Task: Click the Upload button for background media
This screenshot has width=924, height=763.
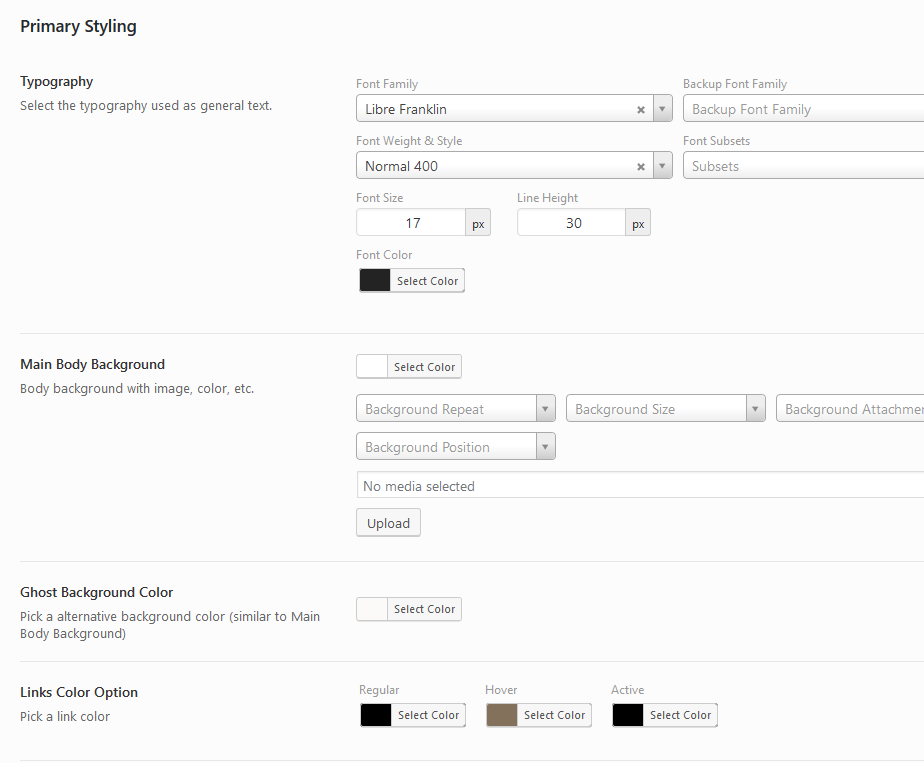Action: (388, 522)
